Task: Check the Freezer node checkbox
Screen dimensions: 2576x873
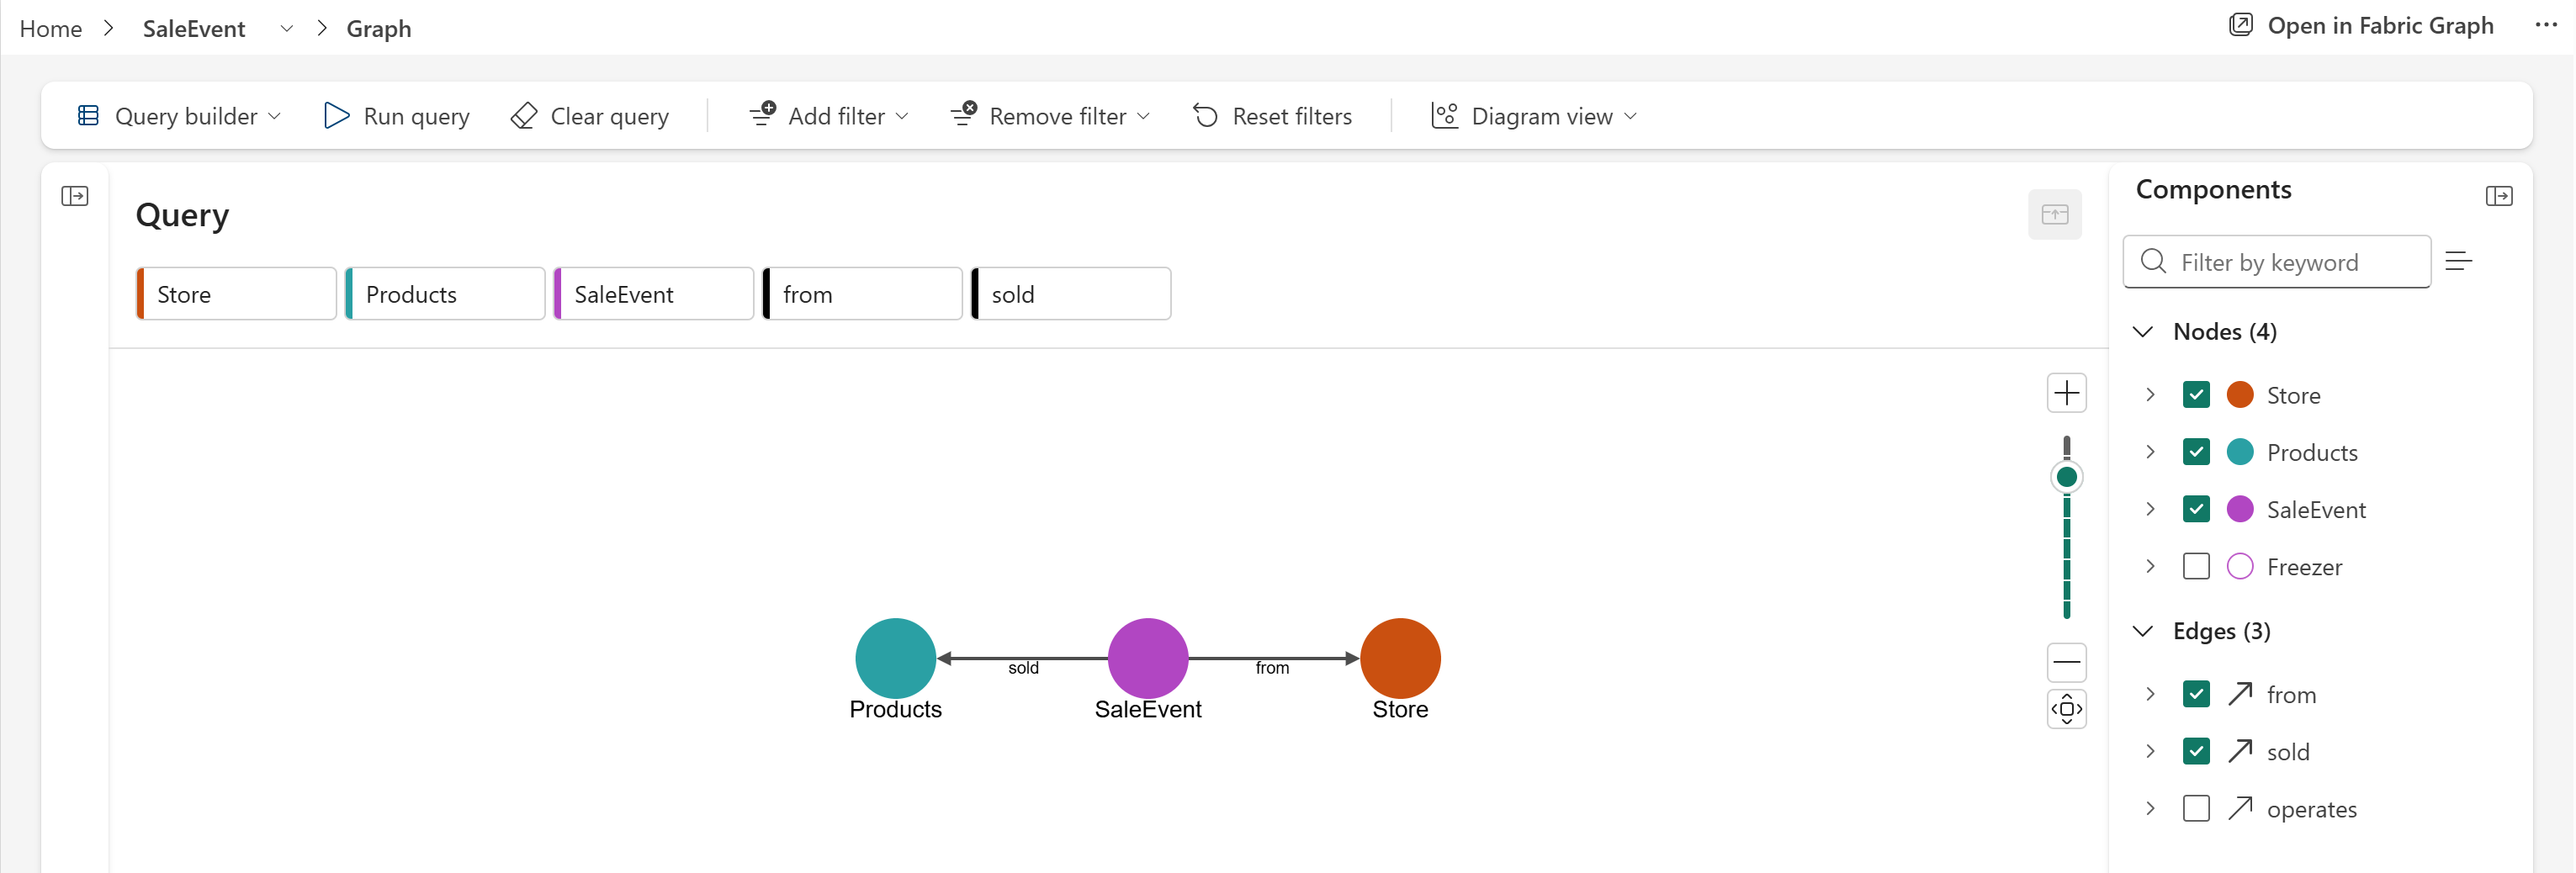Action: pyautogui.click(x=2196, y=566)
